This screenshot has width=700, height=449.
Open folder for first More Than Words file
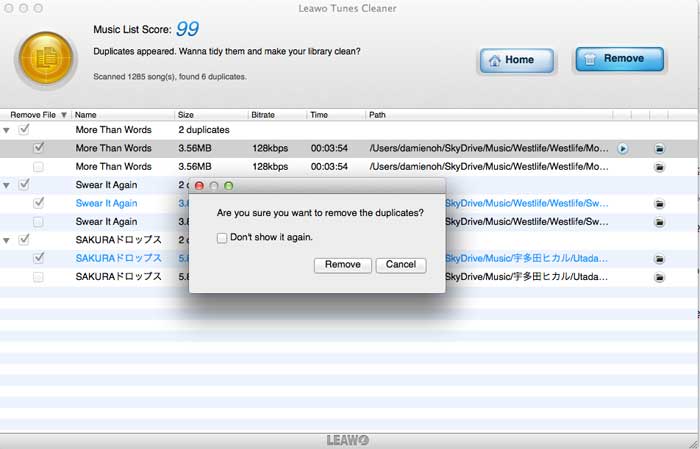pos(659,149)
